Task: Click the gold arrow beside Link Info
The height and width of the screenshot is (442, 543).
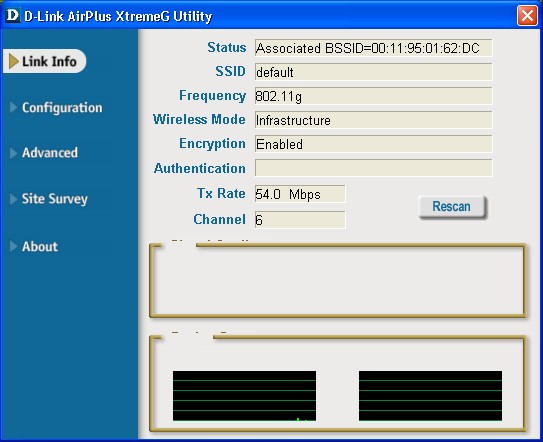Action: click(x=14, y=61)
